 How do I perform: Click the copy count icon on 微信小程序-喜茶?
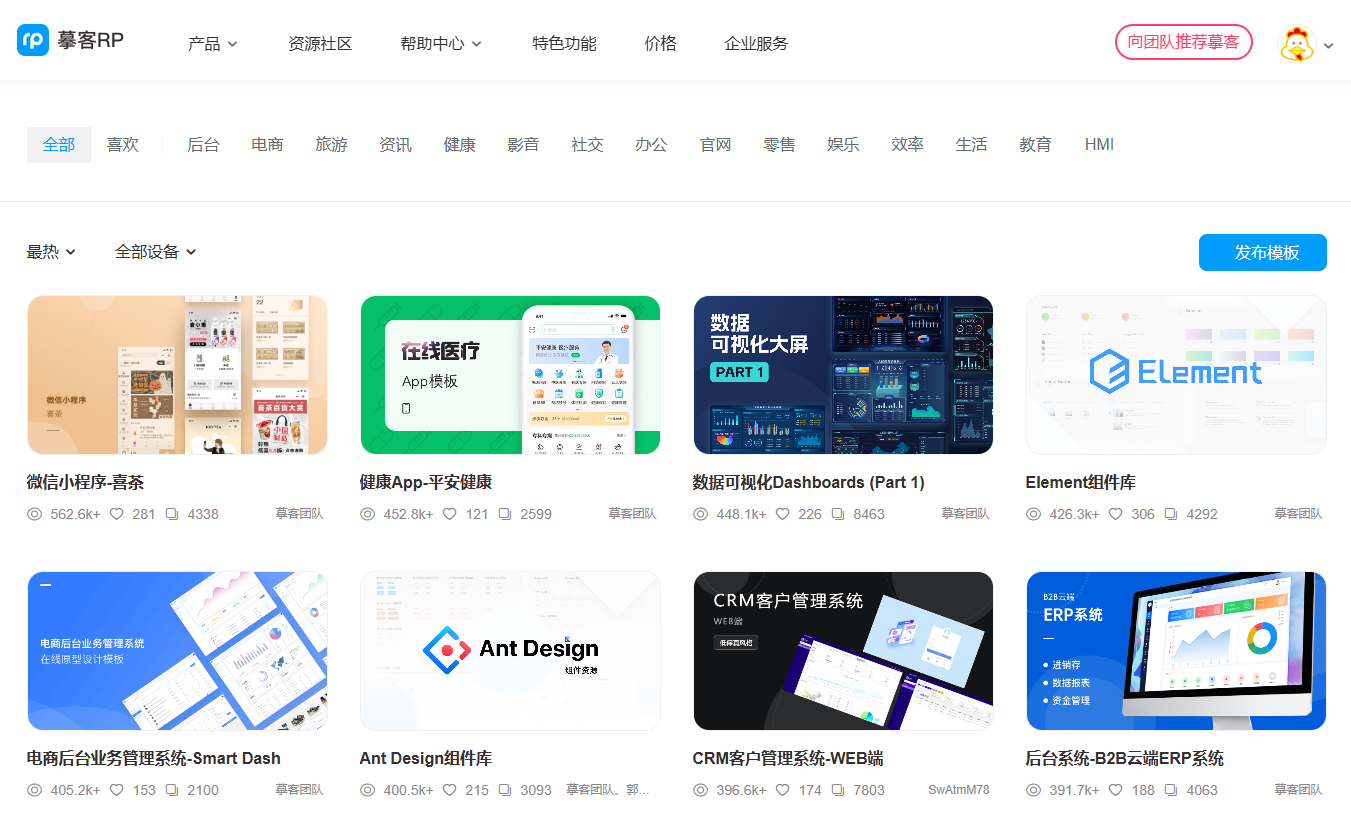(x=172, y=514)
